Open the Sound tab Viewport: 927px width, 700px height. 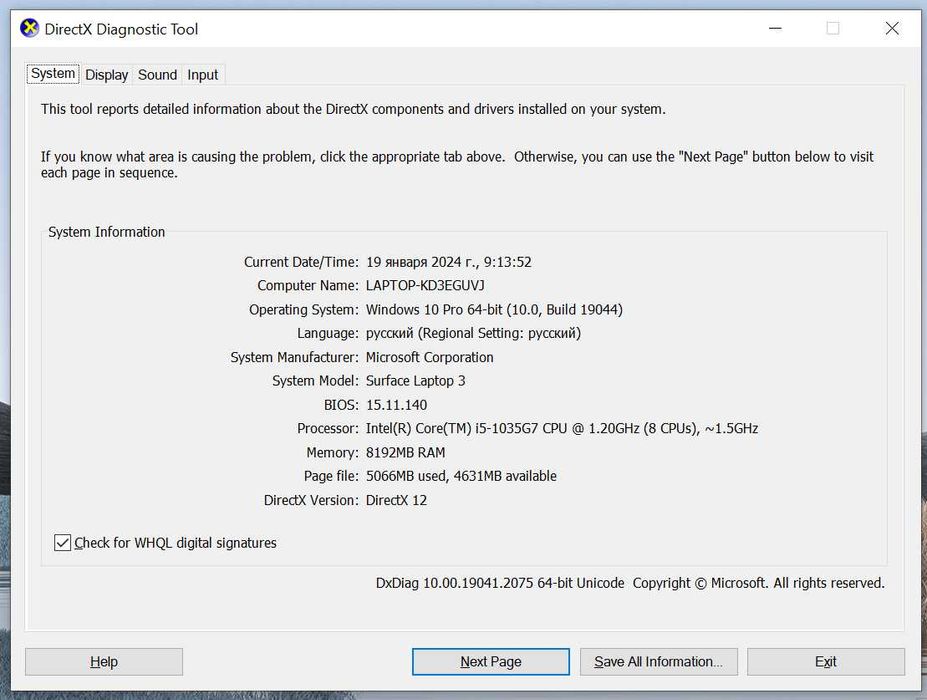(157, 75)
